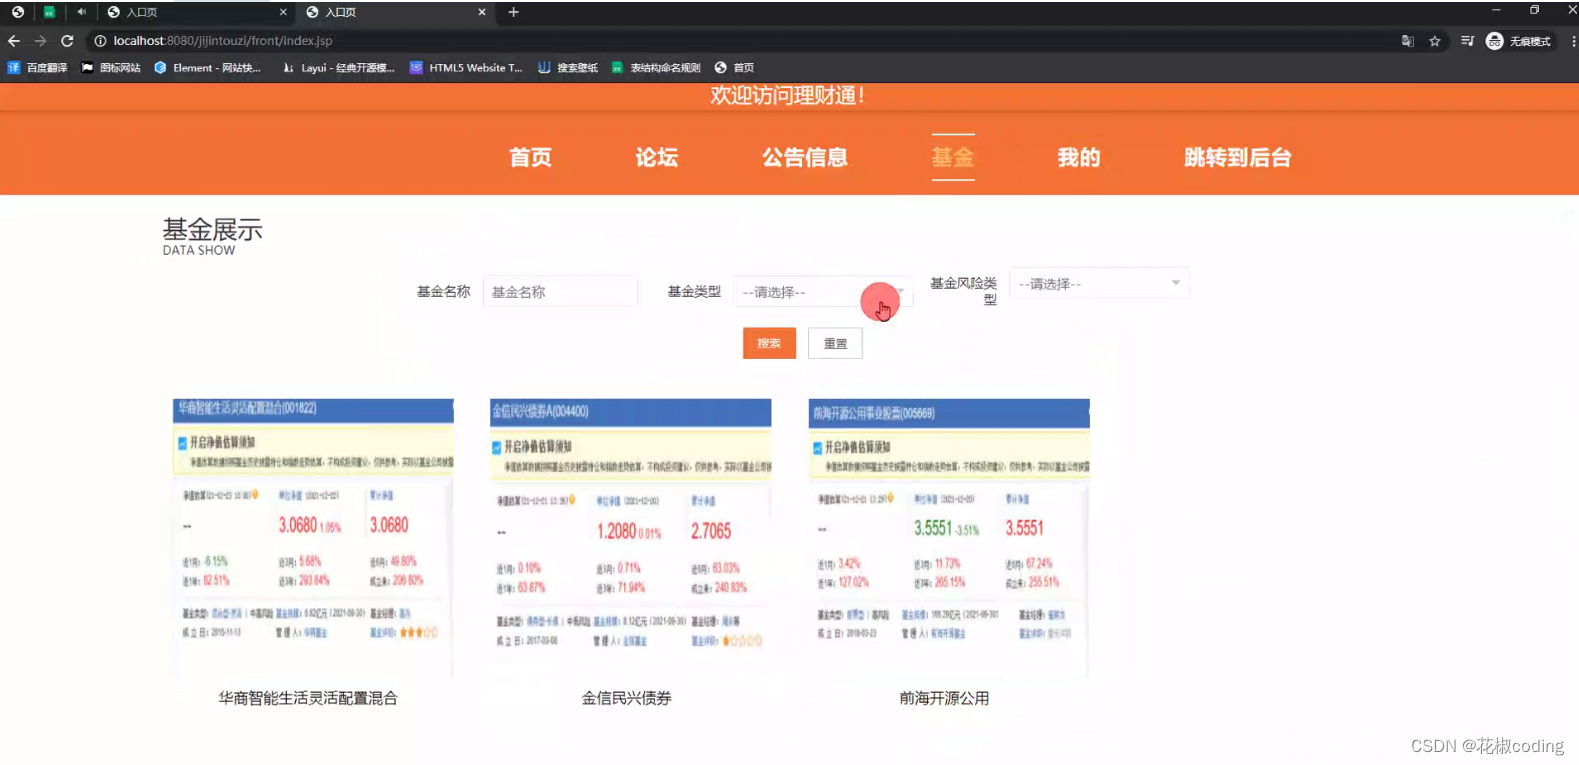Click the 基金展示 heading
This screenshot has height=765, width=1579.
pos(212,230)
